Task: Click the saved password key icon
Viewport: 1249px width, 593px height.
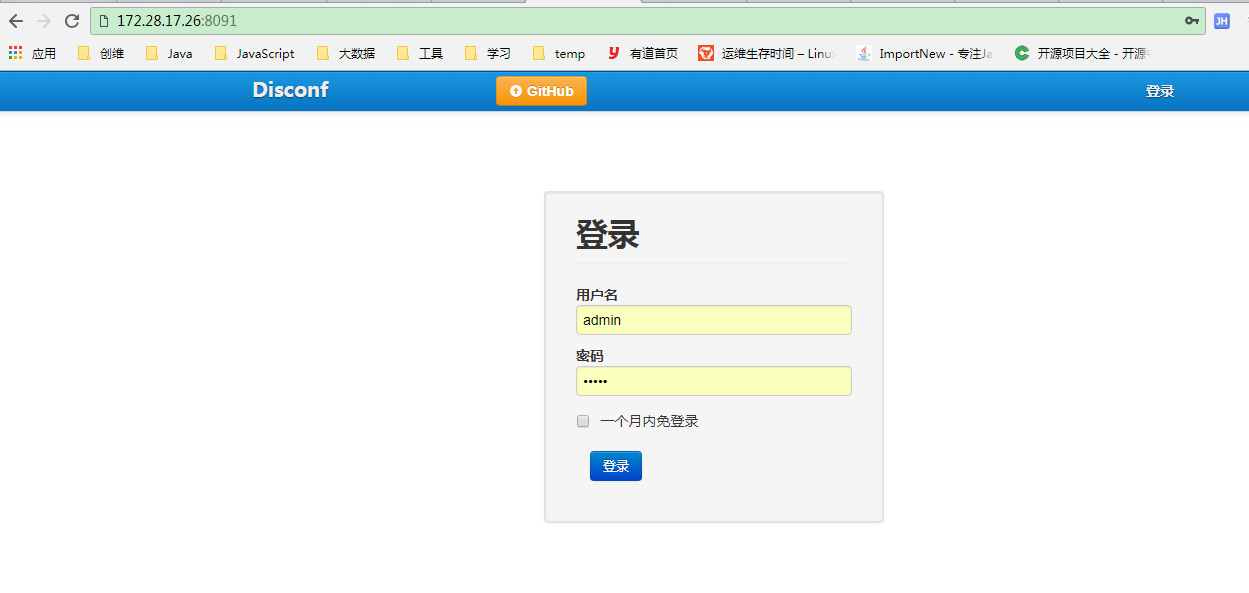Action: coord(1191,21)
